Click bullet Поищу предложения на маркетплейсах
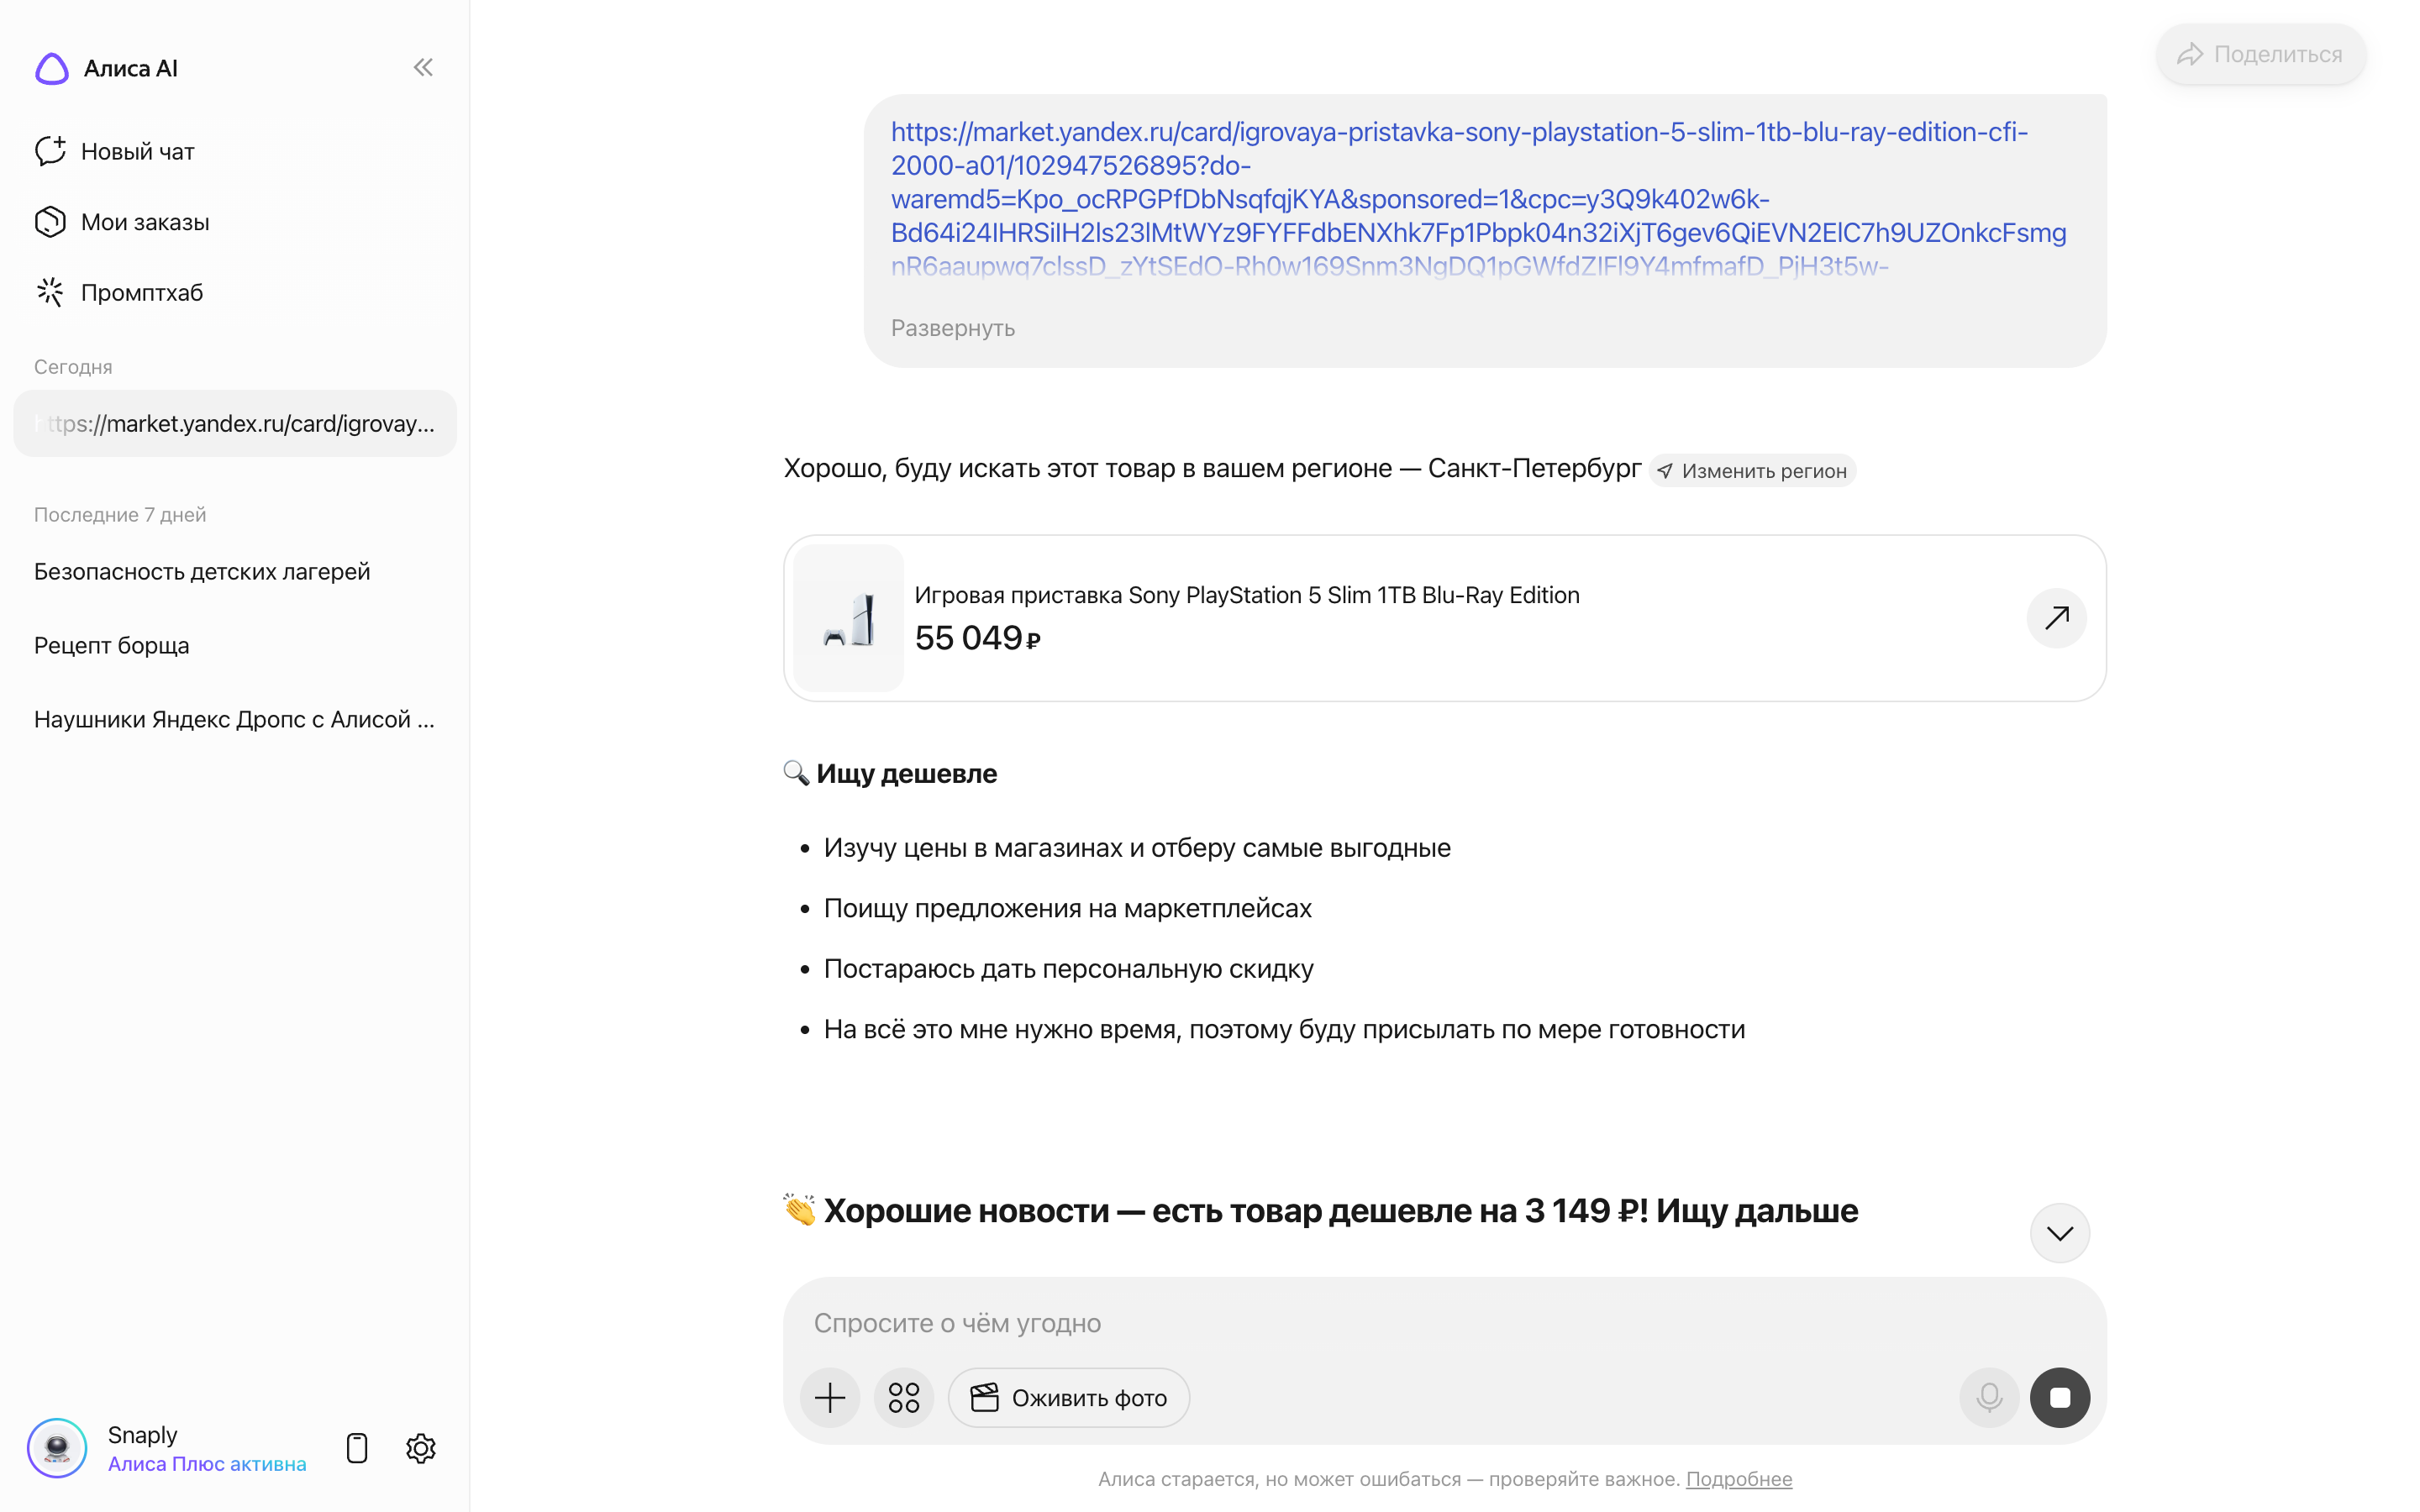 coord(1067,908)
